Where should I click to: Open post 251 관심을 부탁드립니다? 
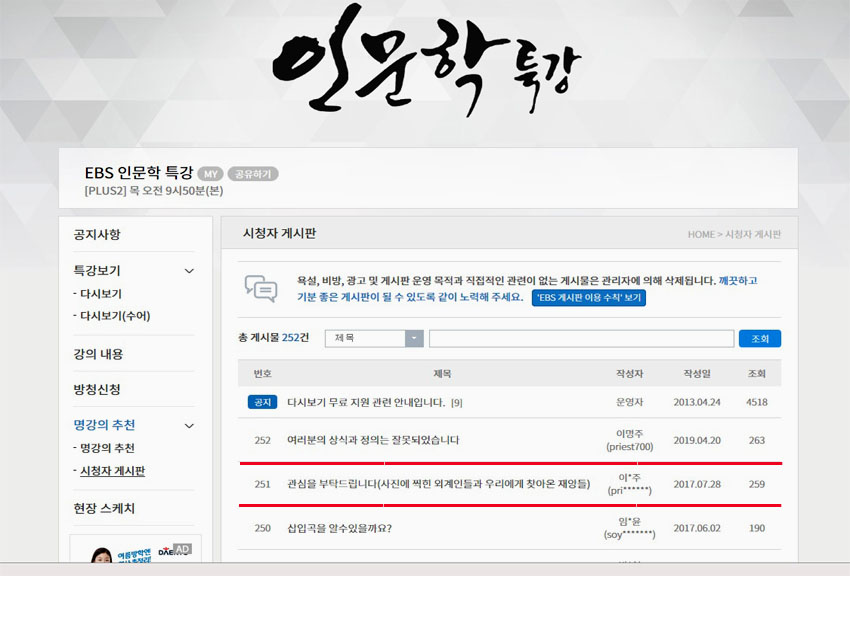coord(439,484)
